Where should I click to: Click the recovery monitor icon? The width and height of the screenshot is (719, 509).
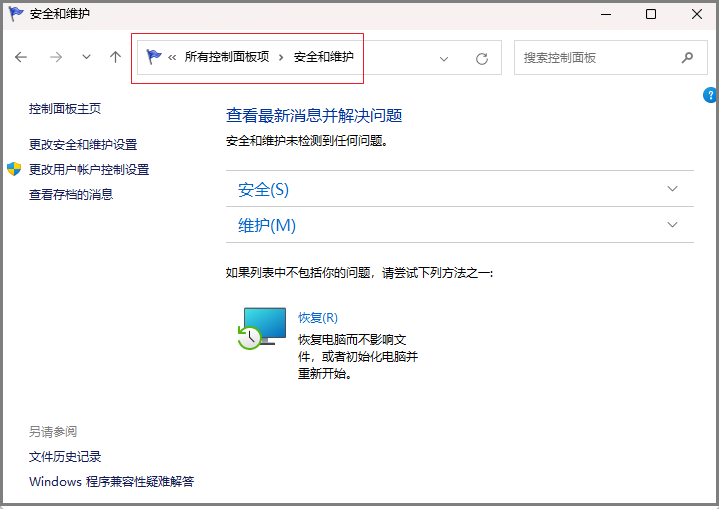(x=262, y=328)
